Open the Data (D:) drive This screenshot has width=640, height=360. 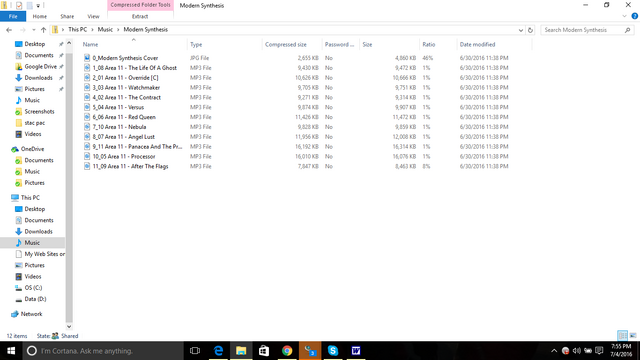pyautogui.click(x=35, y=299)
